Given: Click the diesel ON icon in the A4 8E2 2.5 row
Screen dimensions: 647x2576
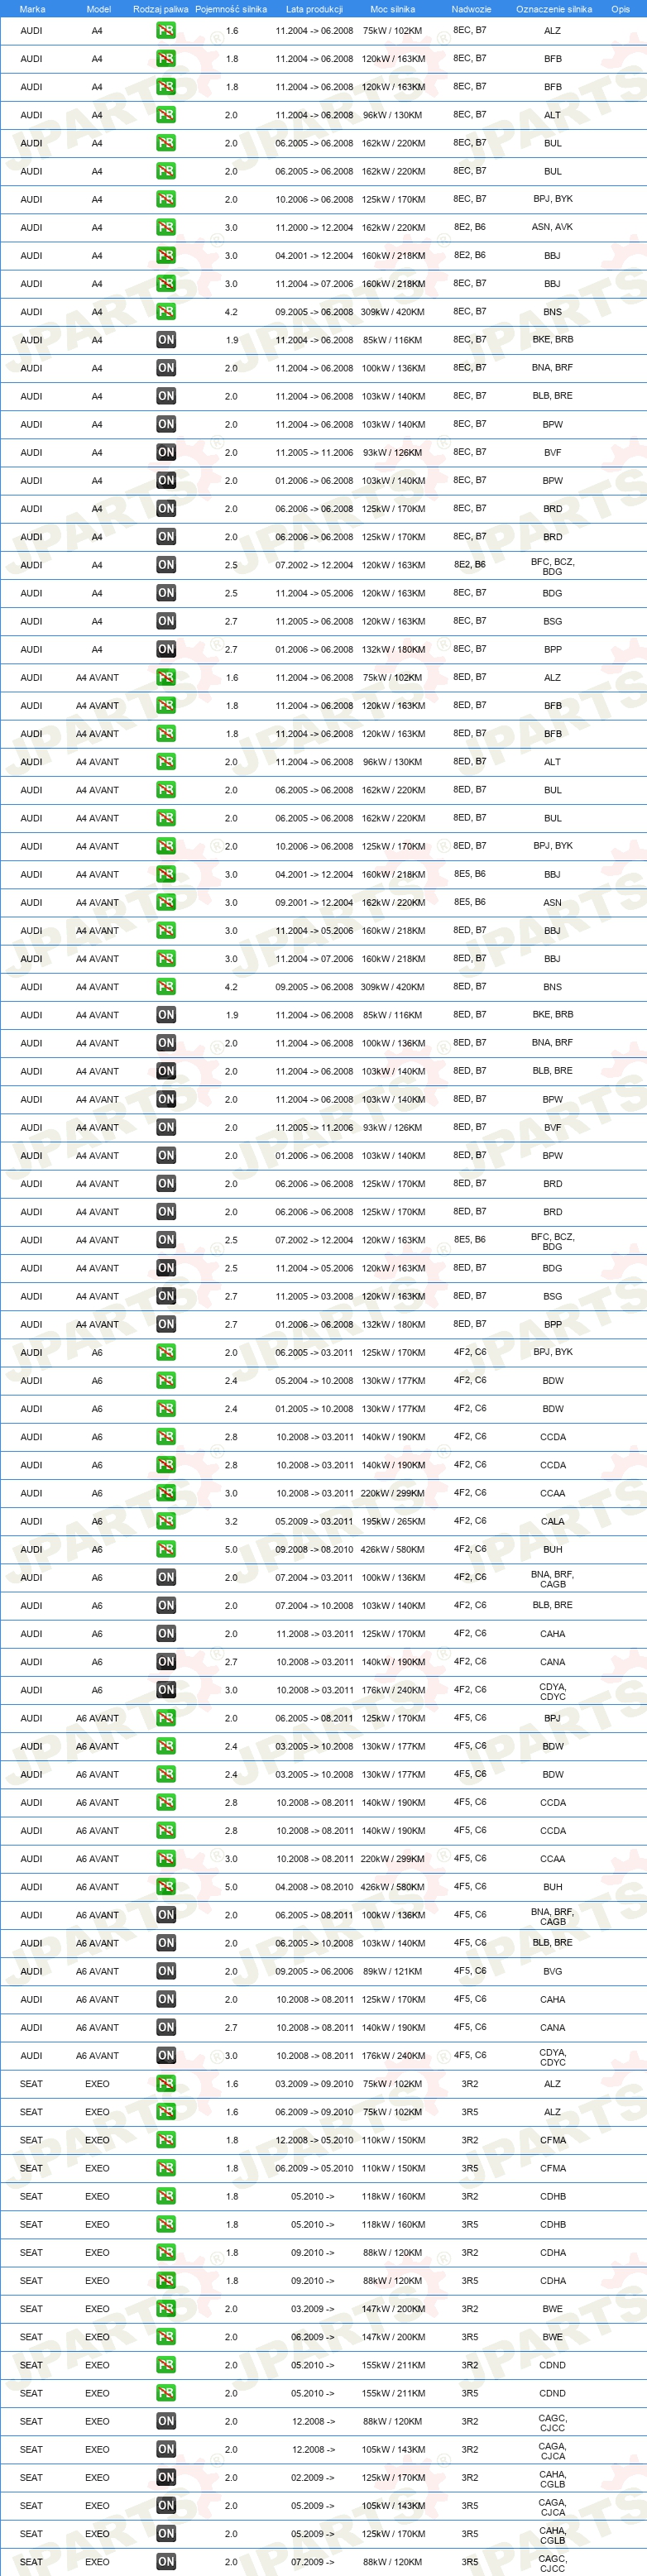Looking at the screenshot, I should (x=166, y=565).
